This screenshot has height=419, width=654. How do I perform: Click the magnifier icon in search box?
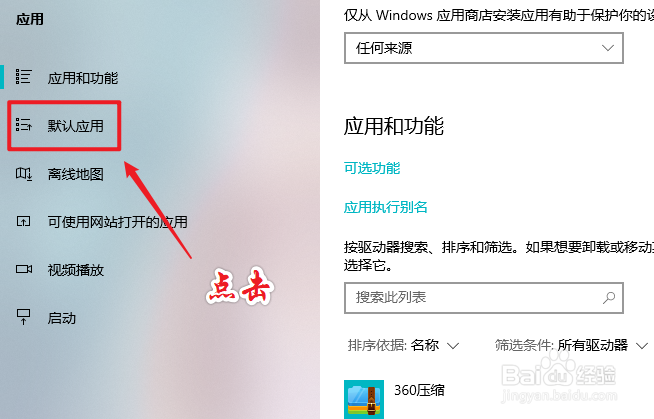point(609,298)
